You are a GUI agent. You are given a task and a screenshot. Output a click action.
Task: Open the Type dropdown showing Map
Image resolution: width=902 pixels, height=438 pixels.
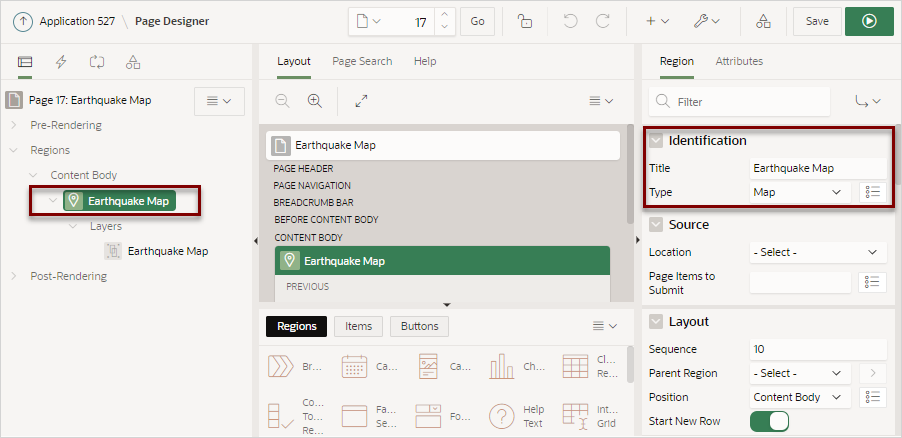800,192
